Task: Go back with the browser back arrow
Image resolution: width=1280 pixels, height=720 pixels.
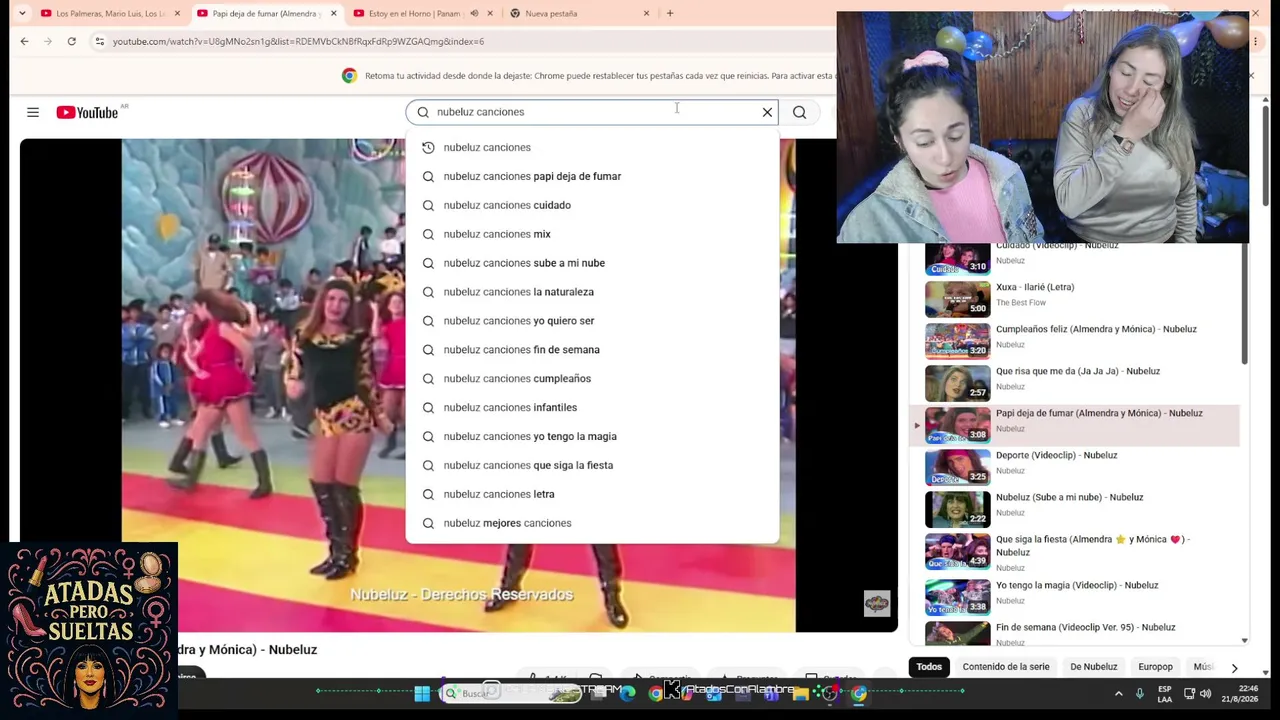Action: (x=24, y=41)
